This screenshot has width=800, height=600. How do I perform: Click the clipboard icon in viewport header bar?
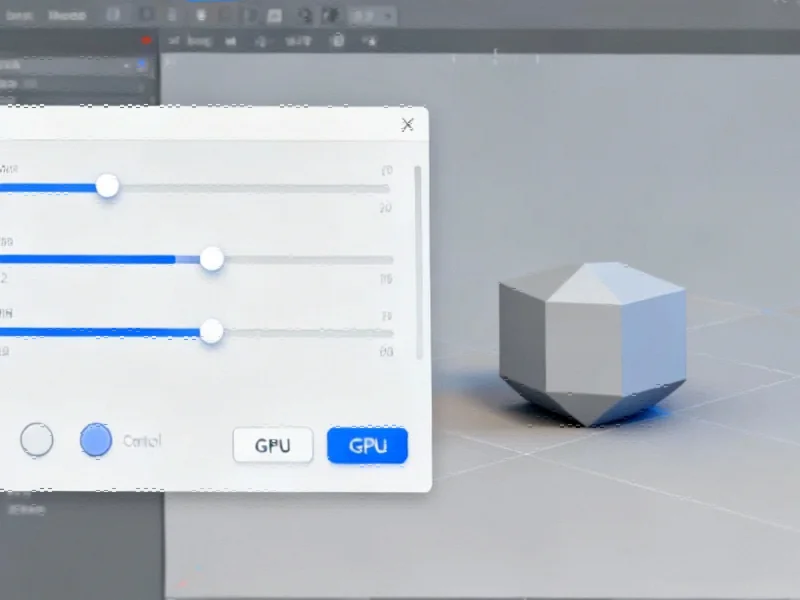[x=337, y=40]
